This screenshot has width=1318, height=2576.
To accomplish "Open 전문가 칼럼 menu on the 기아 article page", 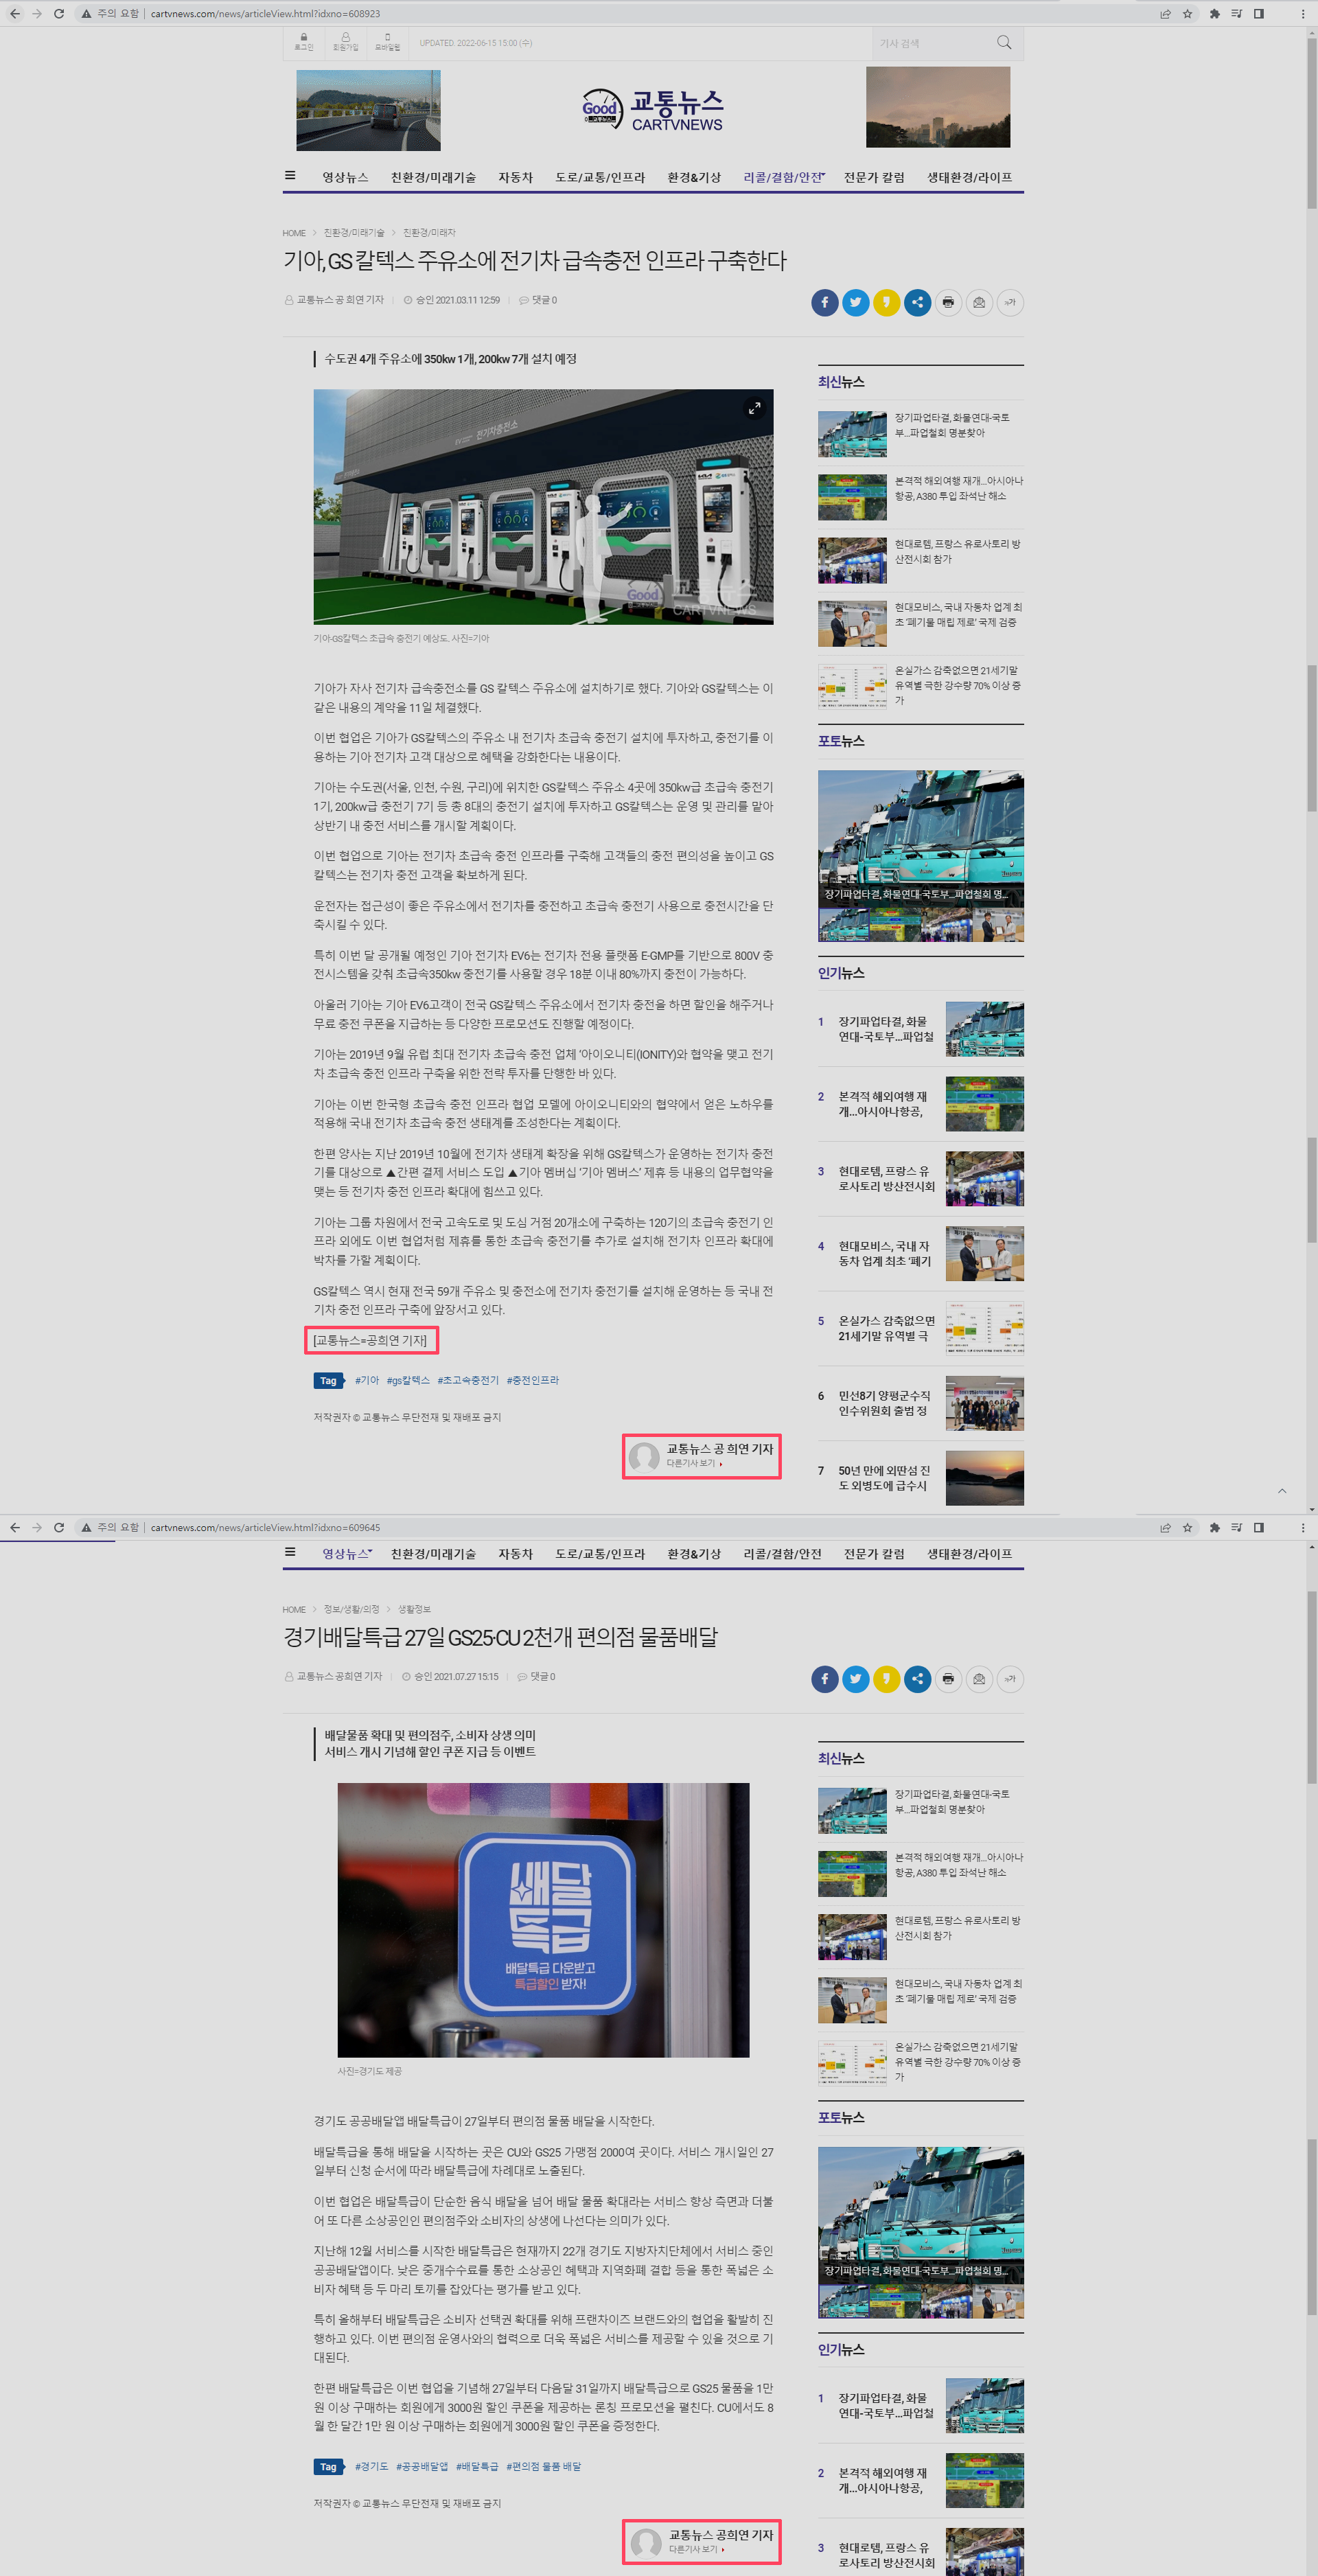I will pos(874,177).
